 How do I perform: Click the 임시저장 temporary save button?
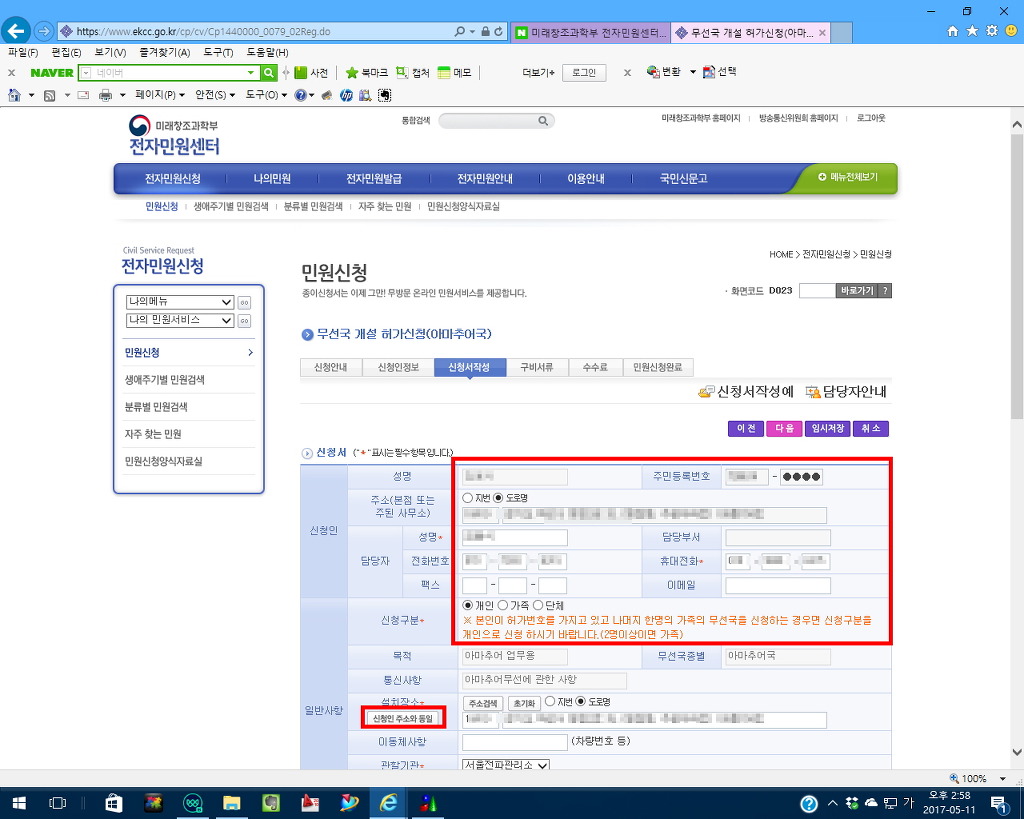click(x=827, y=428)
